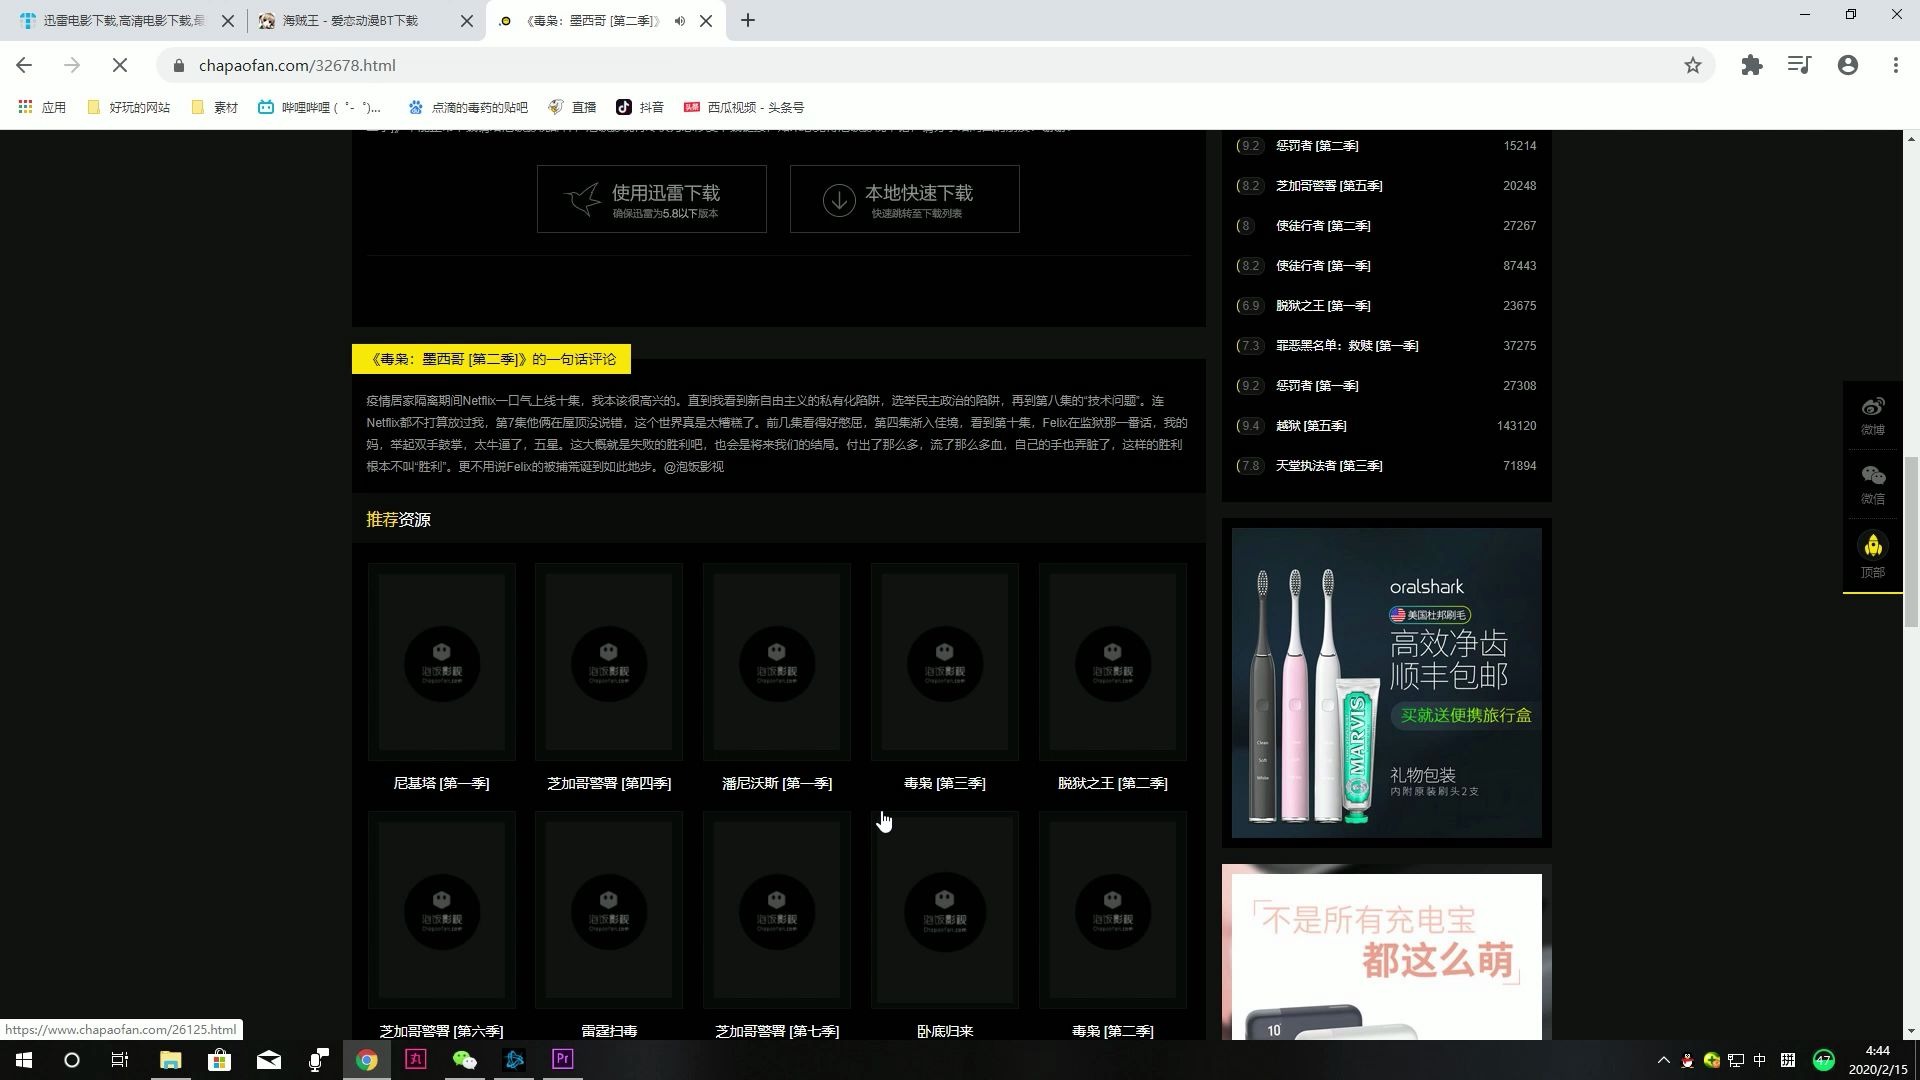Click the browser back navigation arrow

tap(24, 65)
